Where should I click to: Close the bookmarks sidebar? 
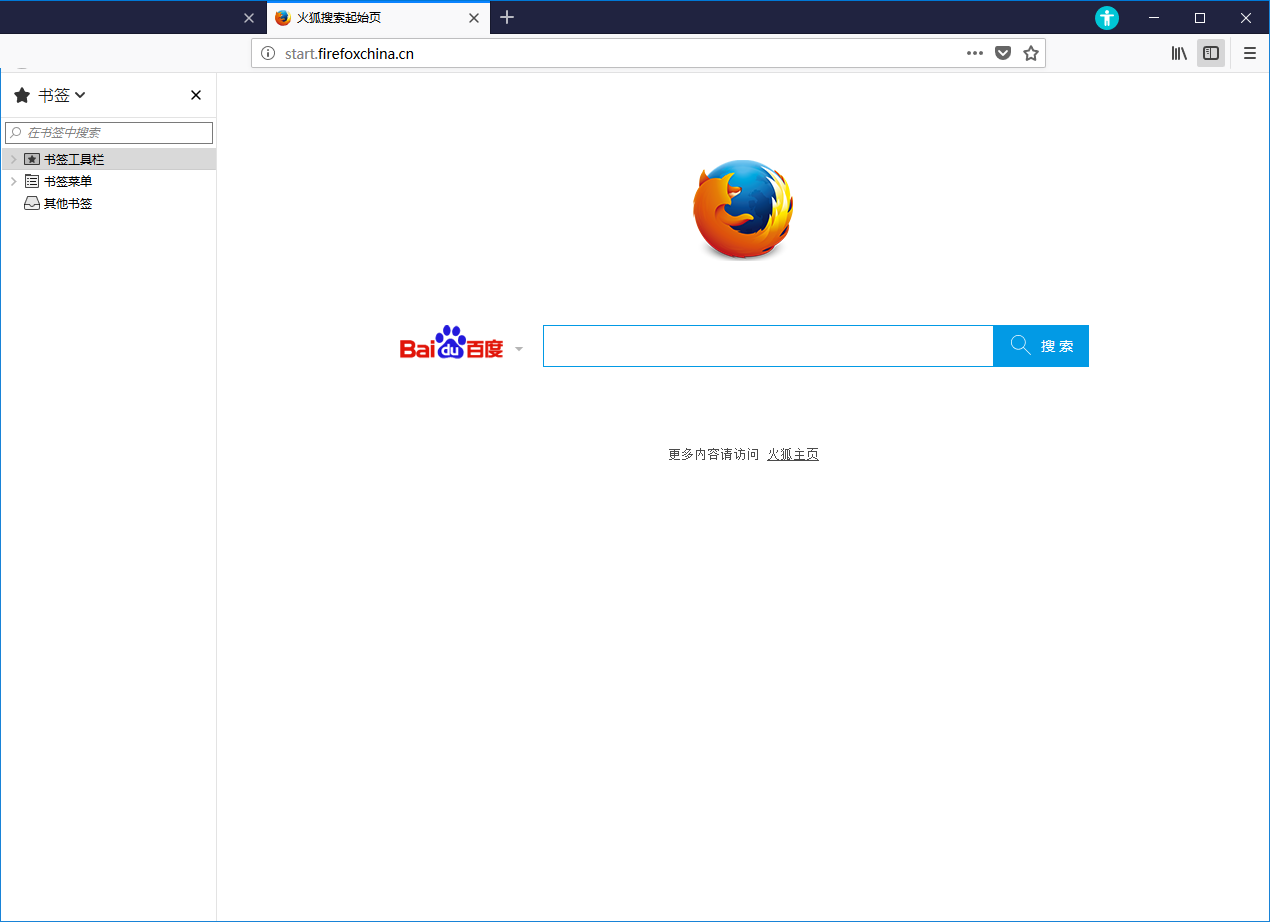[196, 95]
